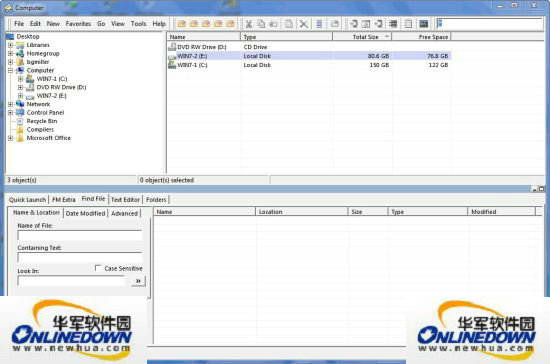Screen dimensions: 550x364
Task: Collapse the Computer tree node
Action: pyautogui.click(x=11, y=70)
